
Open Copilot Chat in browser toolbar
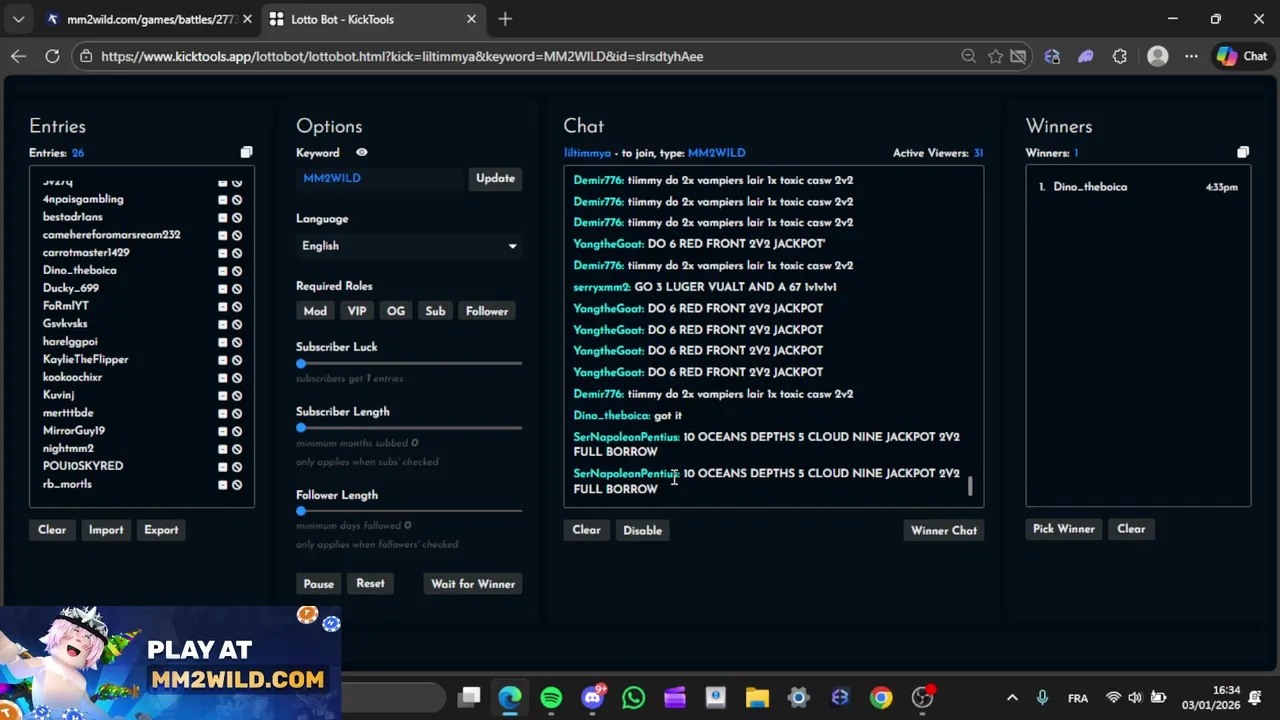click(1242, 56)
